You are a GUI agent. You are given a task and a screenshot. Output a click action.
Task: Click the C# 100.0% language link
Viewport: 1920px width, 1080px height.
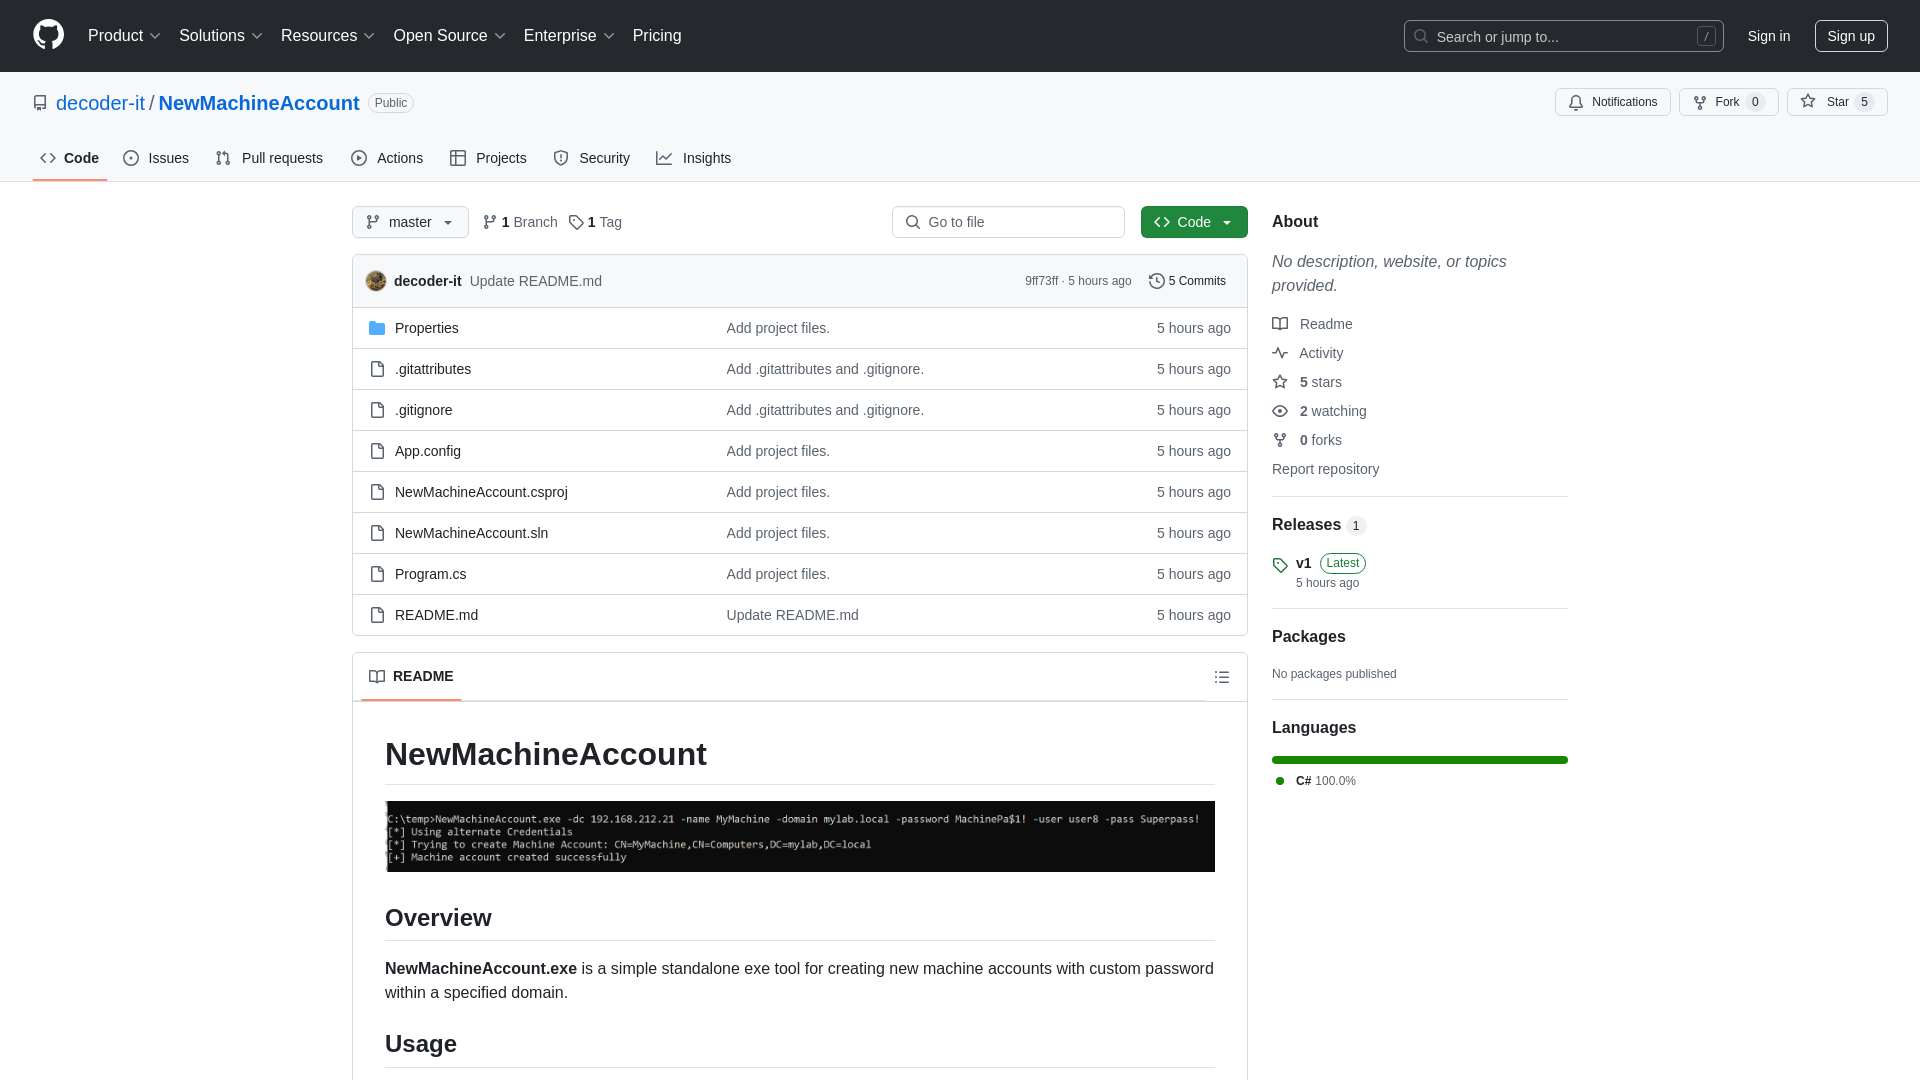click(1316, 781)
